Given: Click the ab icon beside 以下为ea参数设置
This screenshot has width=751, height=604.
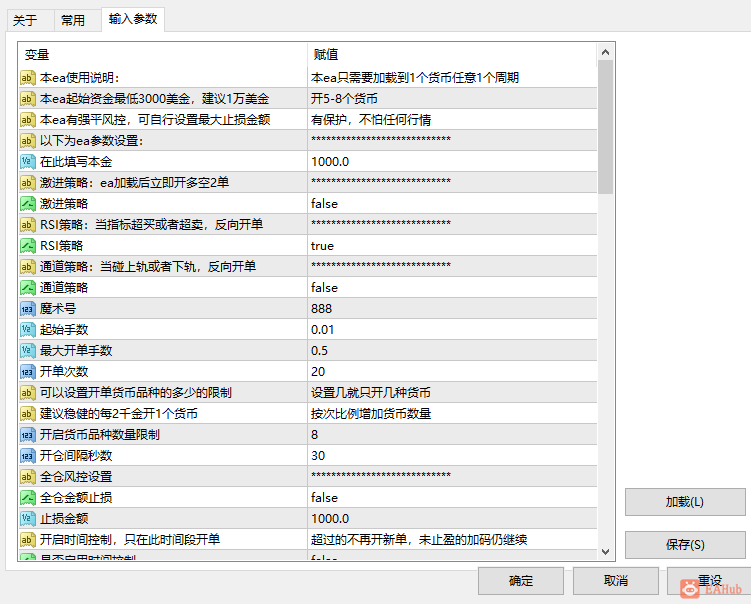Looking at the screenshot, I should click(x=28, y=141).
